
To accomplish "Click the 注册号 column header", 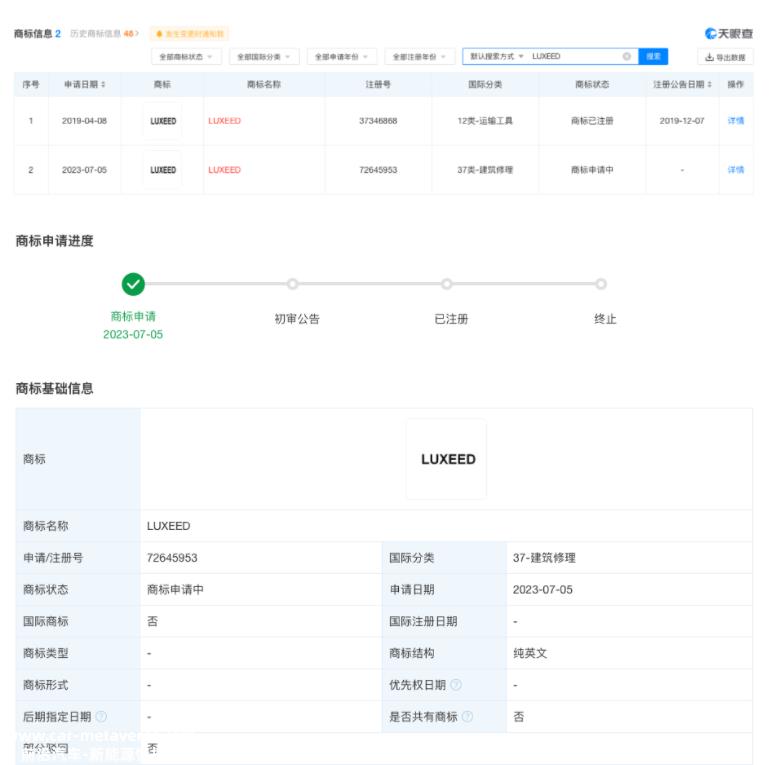I will [x=378, y=84].
